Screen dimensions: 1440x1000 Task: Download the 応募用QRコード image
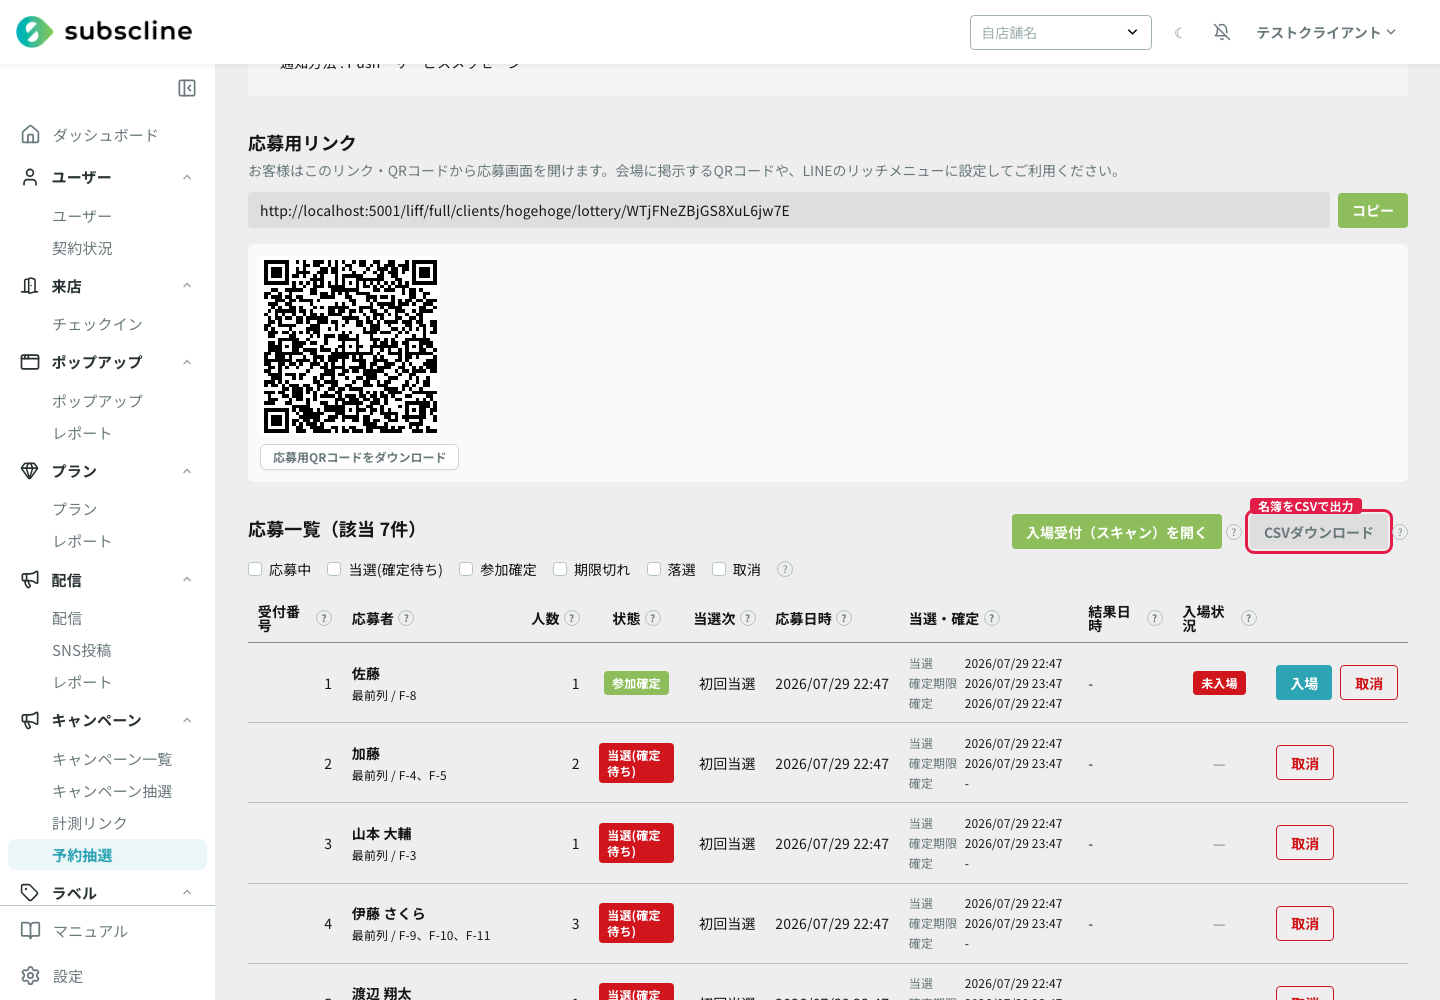tap(360, 457)
